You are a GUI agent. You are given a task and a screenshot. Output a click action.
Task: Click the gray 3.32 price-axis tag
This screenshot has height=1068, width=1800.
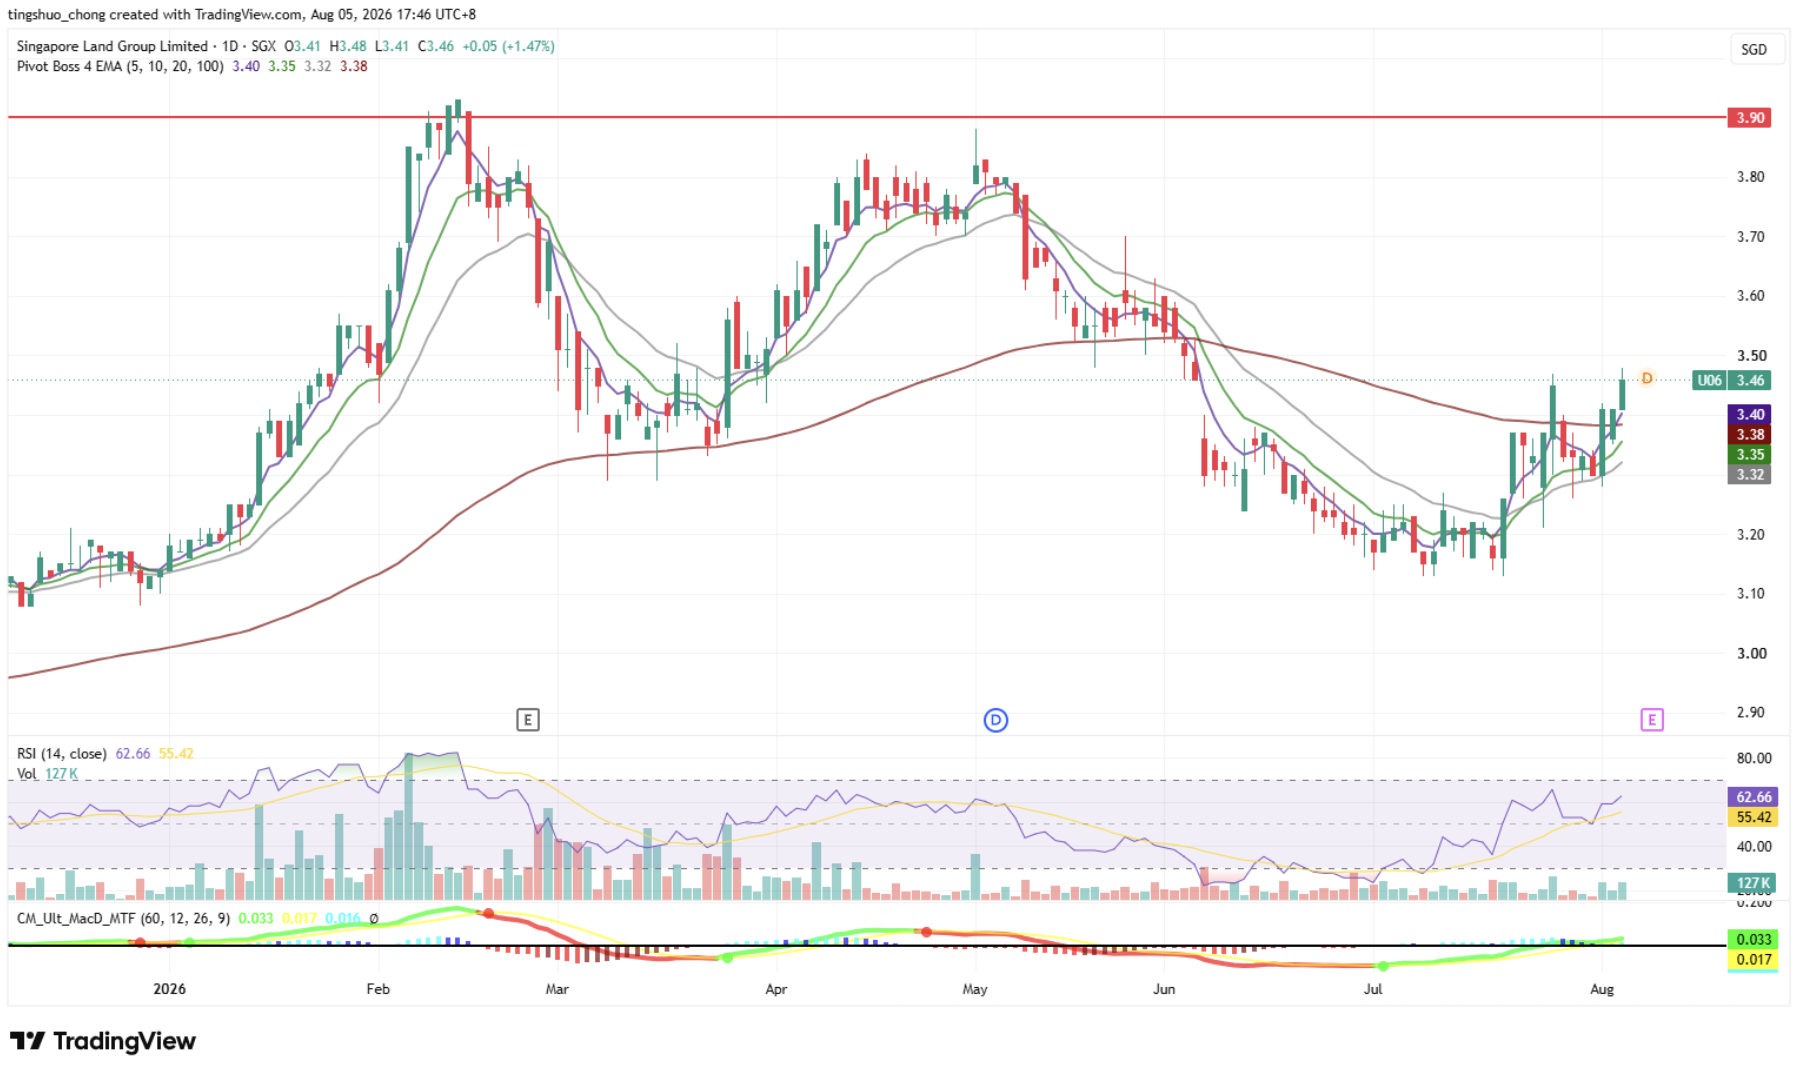point(1750,474)
